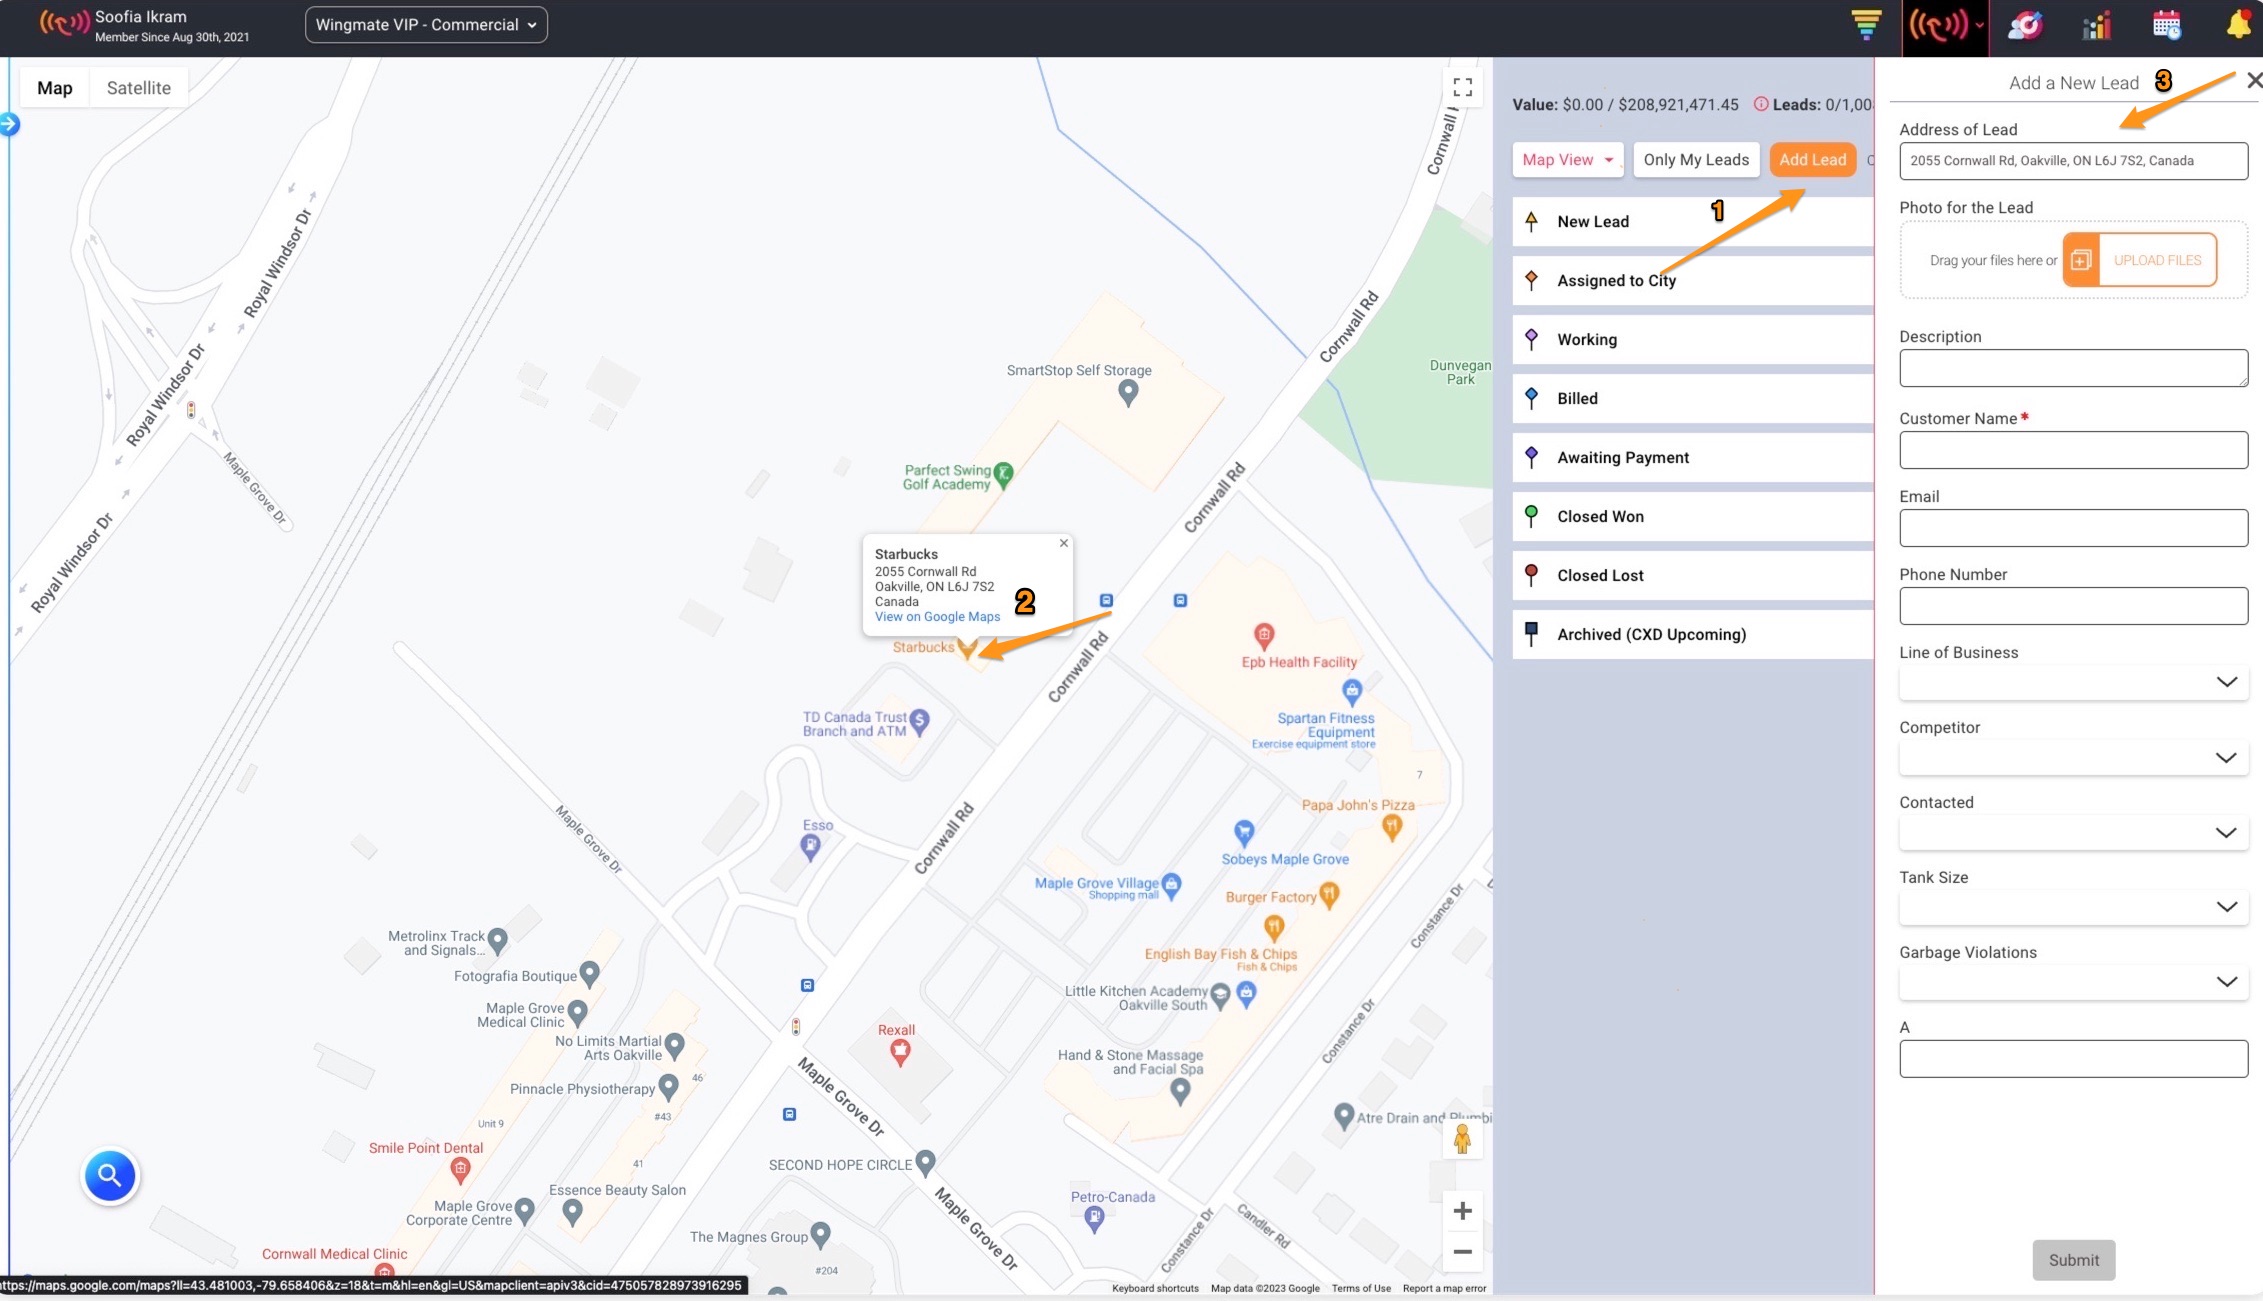Expand the Tank Size dropdown
2263x1301 pixels.
(x=2073, y=907)
